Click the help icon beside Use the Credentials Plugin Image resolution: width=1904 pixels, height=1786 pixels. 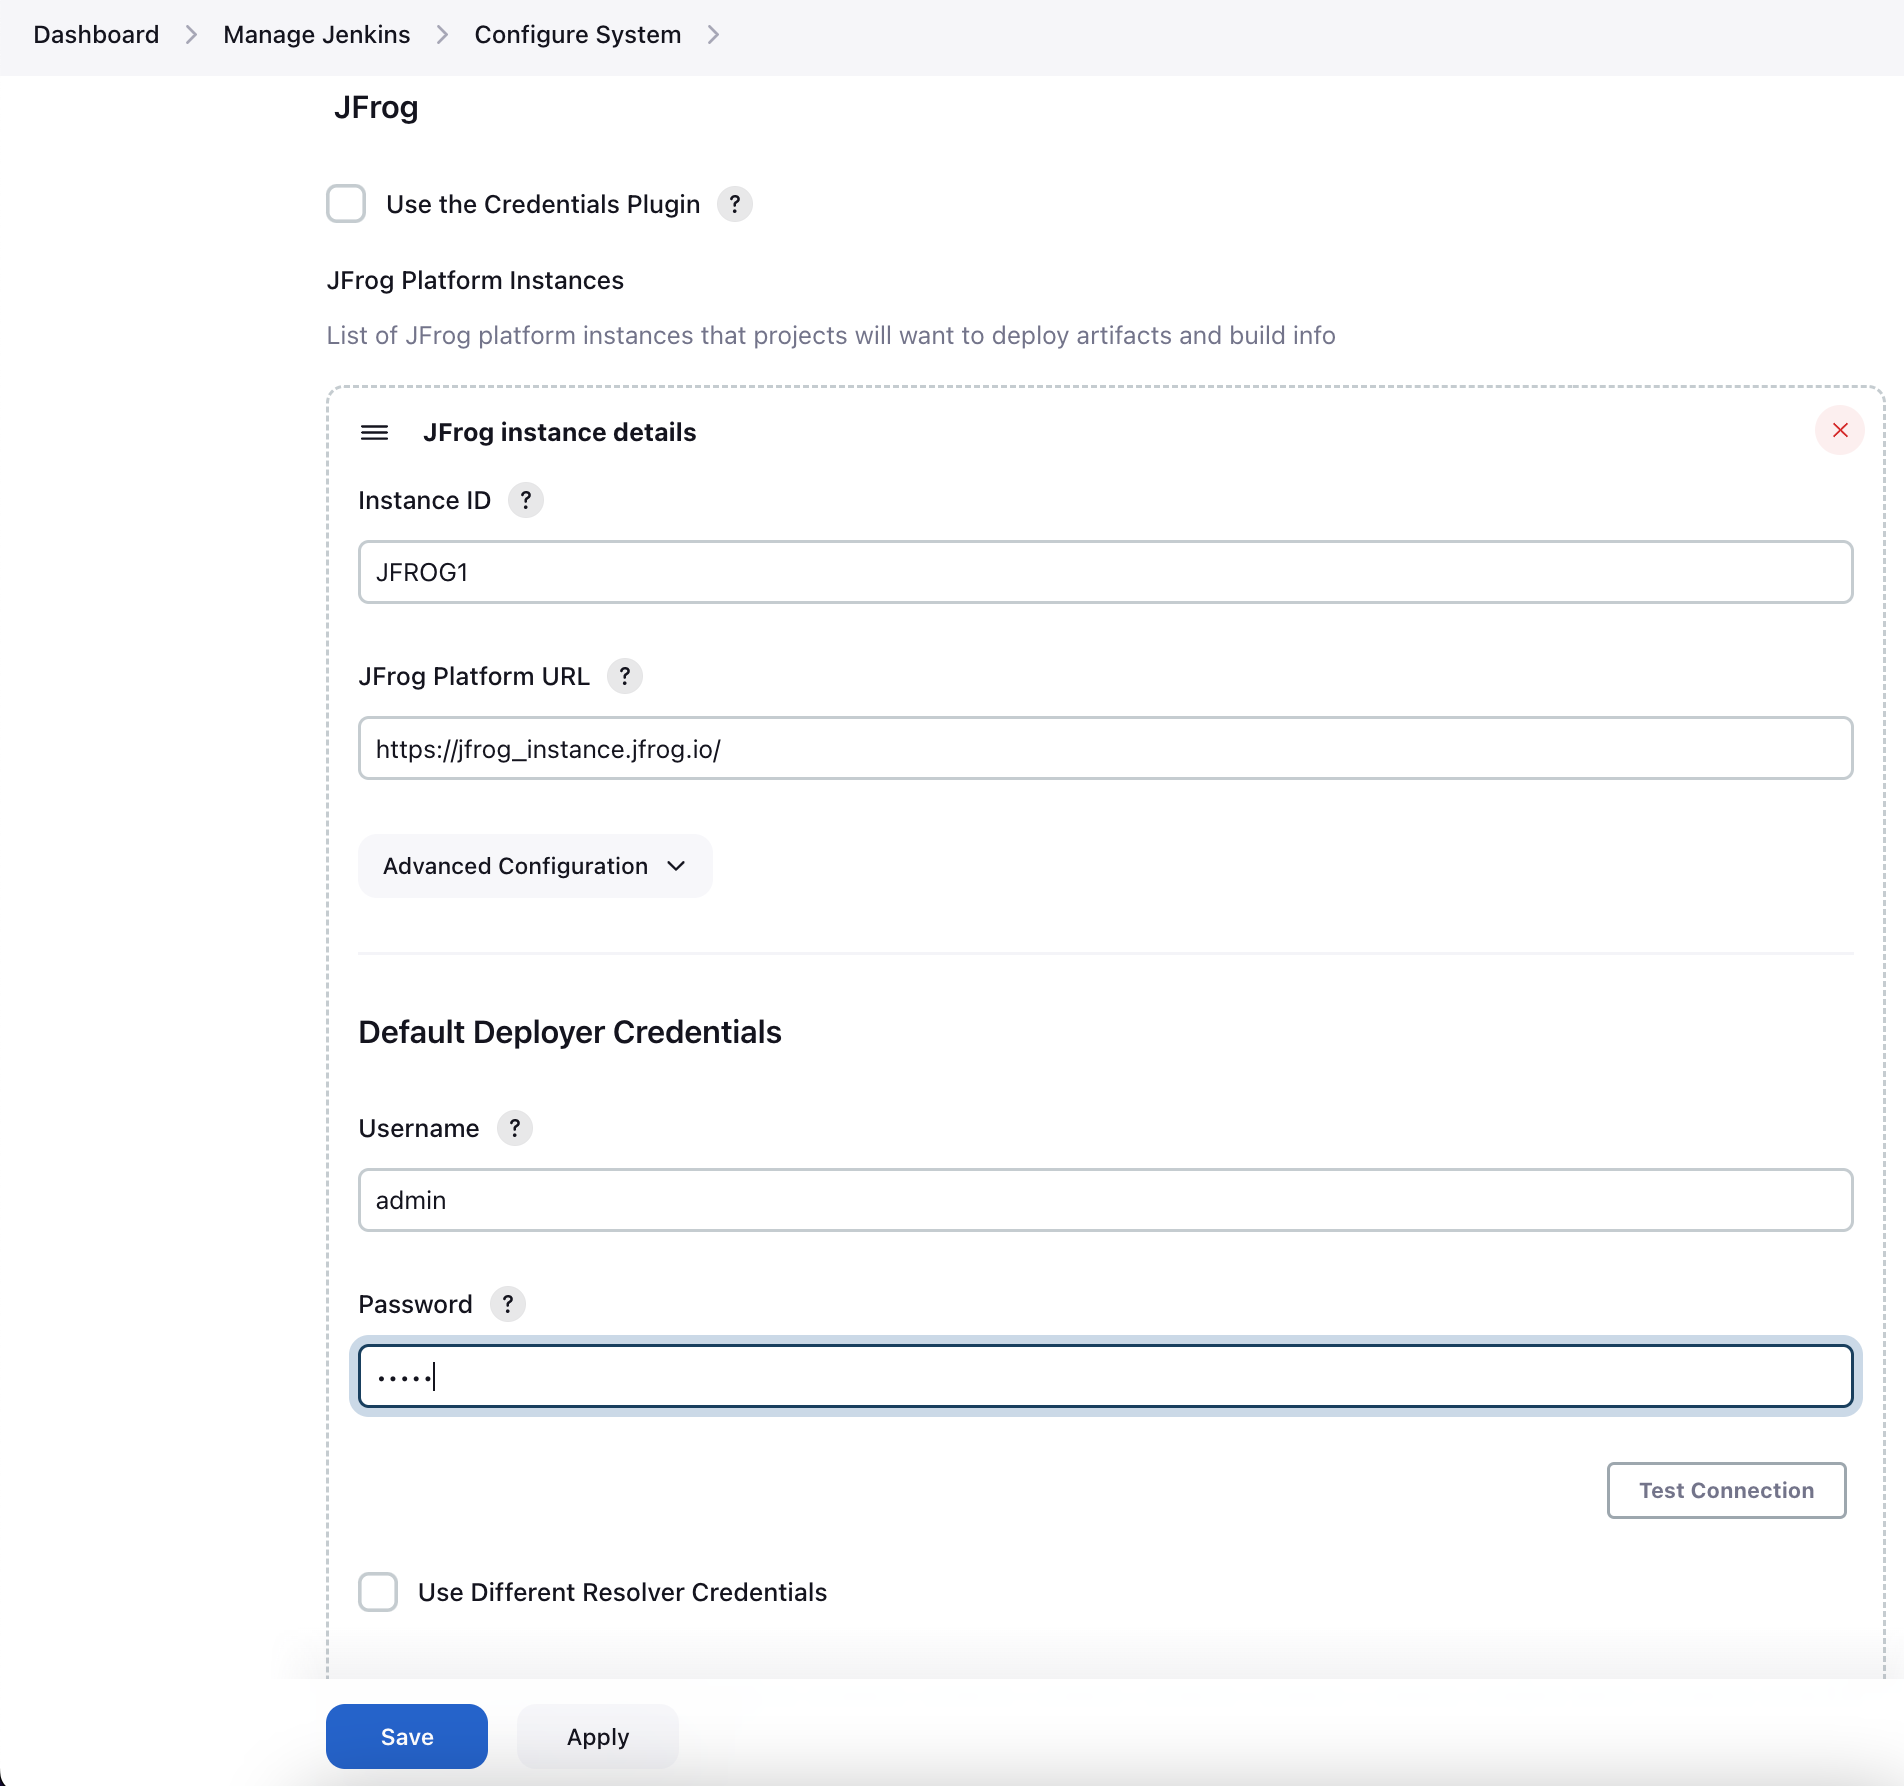point(735,204)
